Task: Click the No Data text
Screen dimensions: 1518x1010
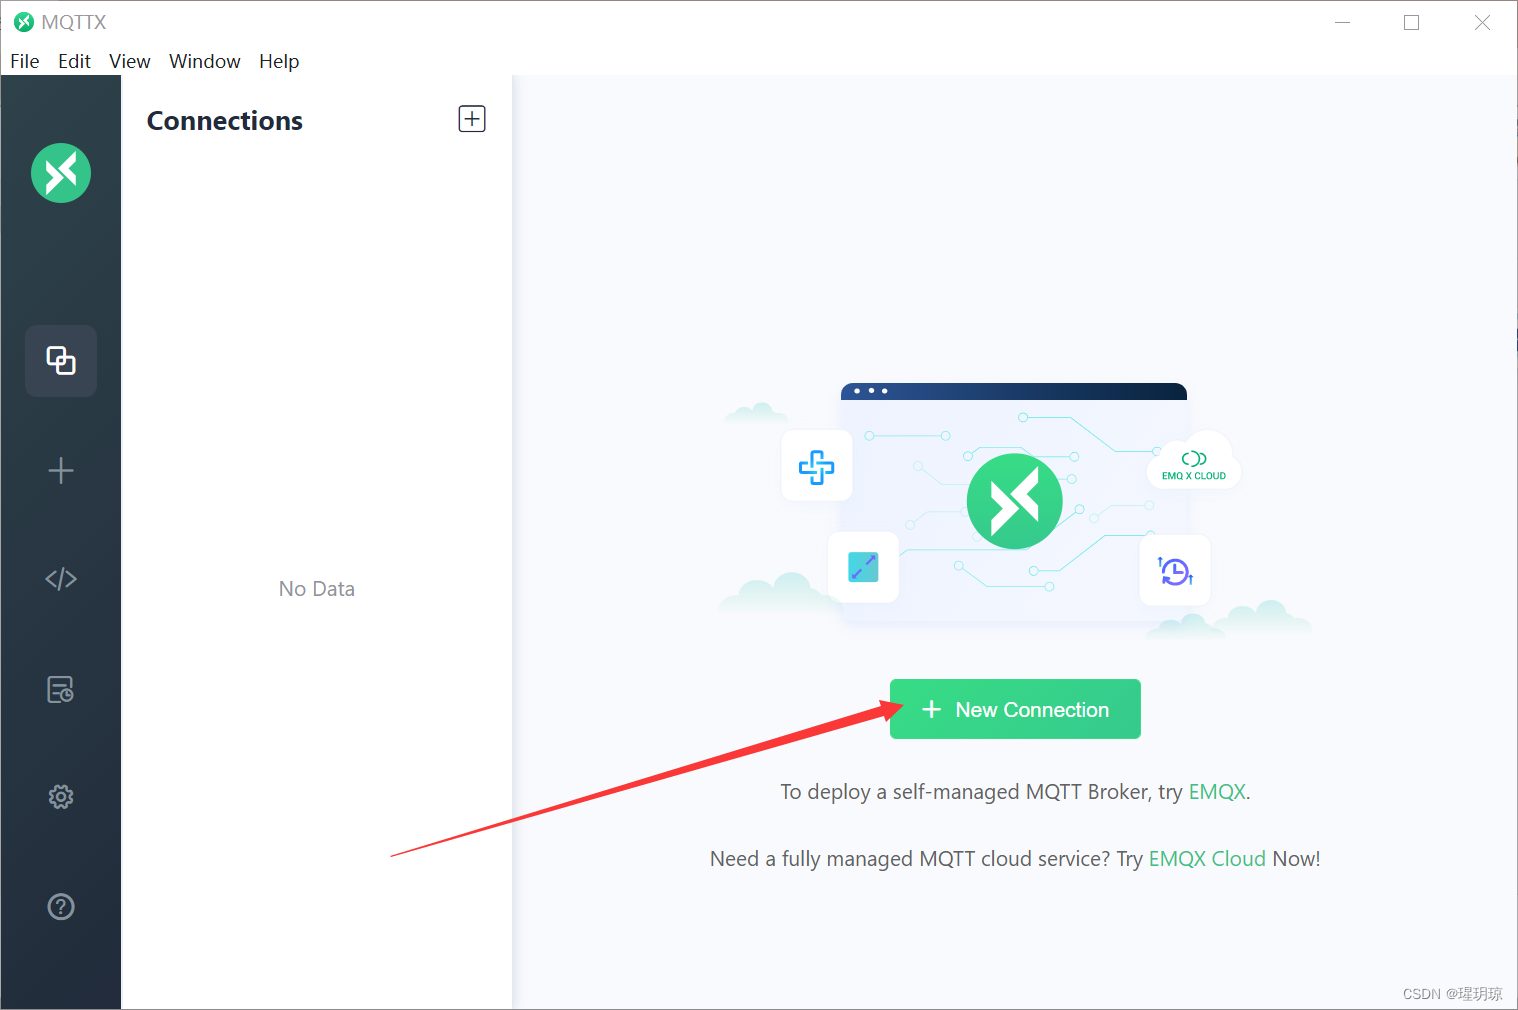Action: point(317,589)
